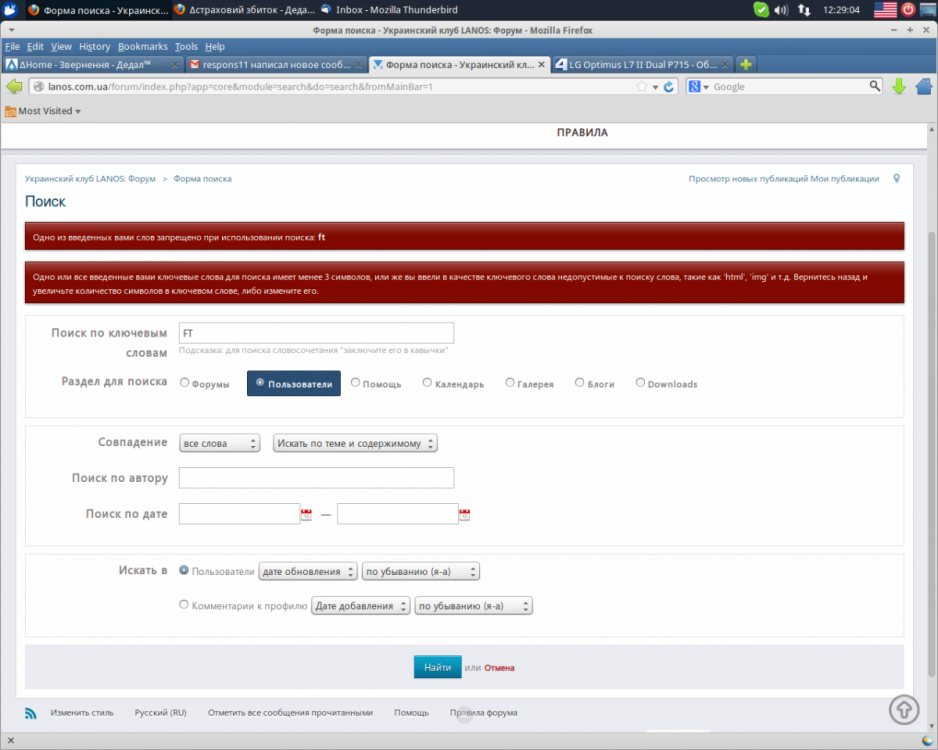Open the end date calendar picker
Image resolution: width=938 pixels, height=750 pixels.
(x=464, y=515)
